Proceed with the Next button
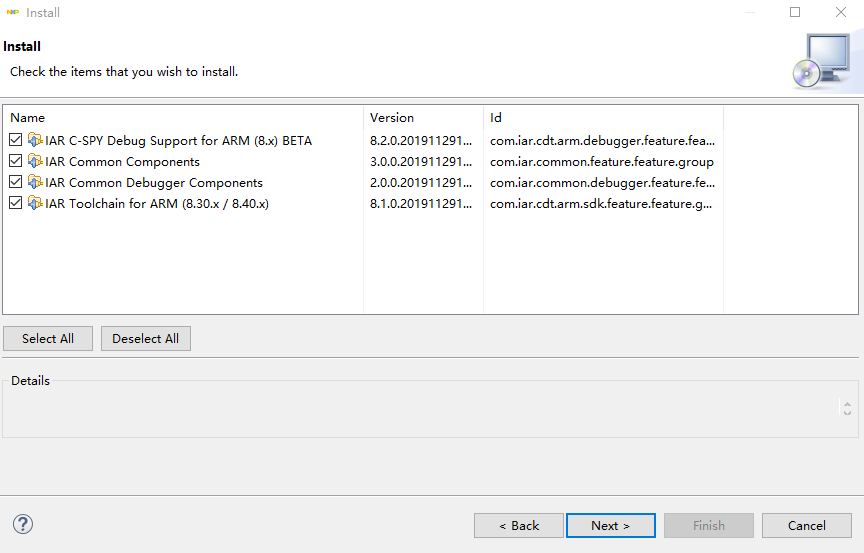 [x=611, y=525]
